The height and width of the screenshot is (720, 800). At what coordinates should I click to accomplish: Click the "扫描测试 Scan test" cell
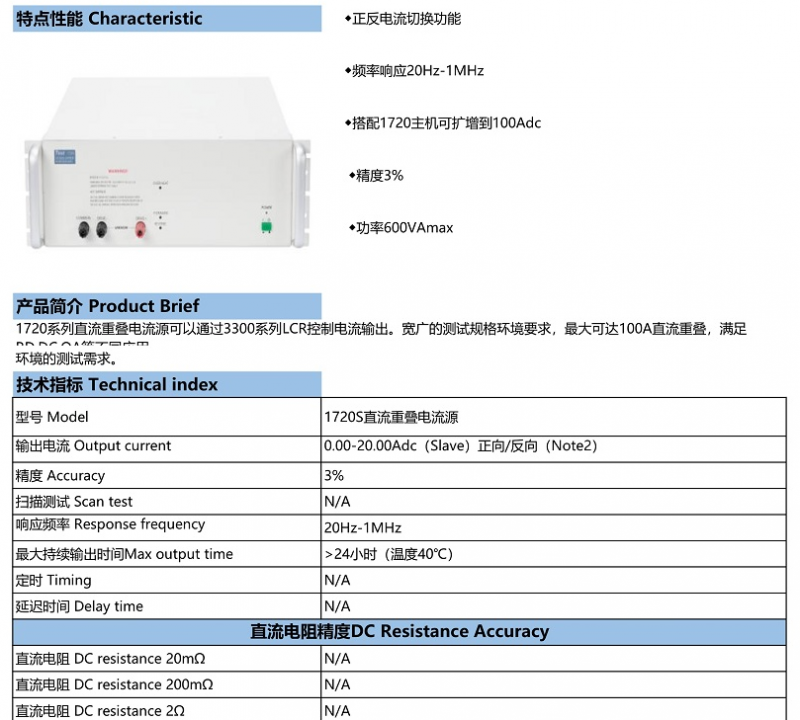point(167,502)
